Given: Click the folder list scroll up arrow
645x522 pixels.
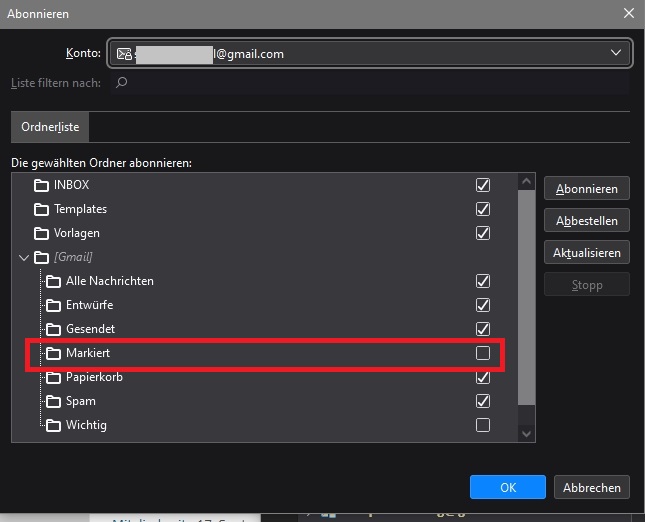Looking at the screenshot, I should tap(527, 181).
